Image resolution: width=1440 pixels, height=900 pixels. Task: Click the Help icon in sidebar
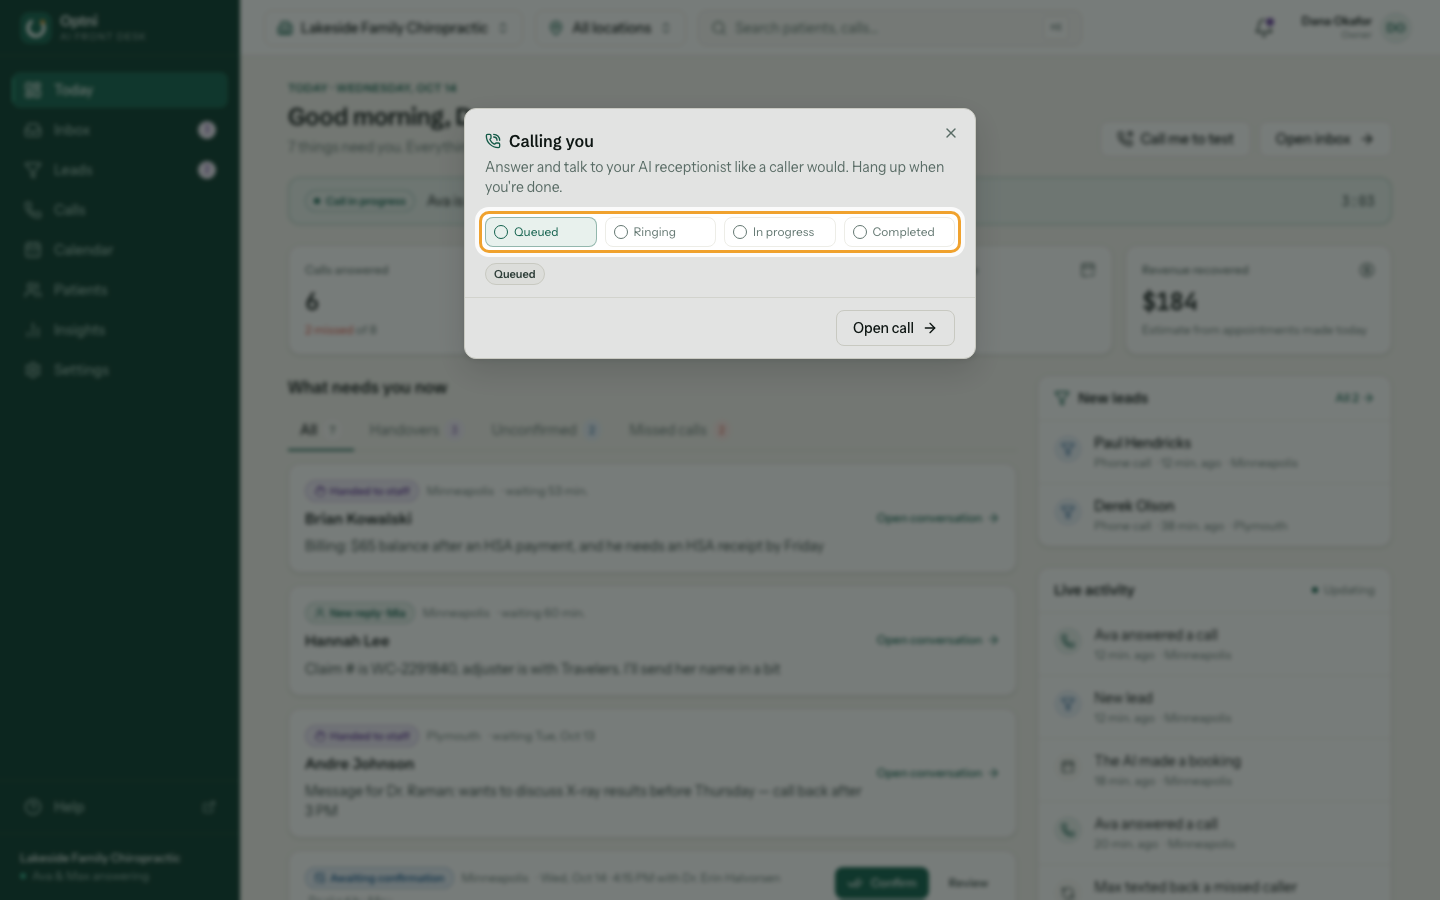coord(33,807)
